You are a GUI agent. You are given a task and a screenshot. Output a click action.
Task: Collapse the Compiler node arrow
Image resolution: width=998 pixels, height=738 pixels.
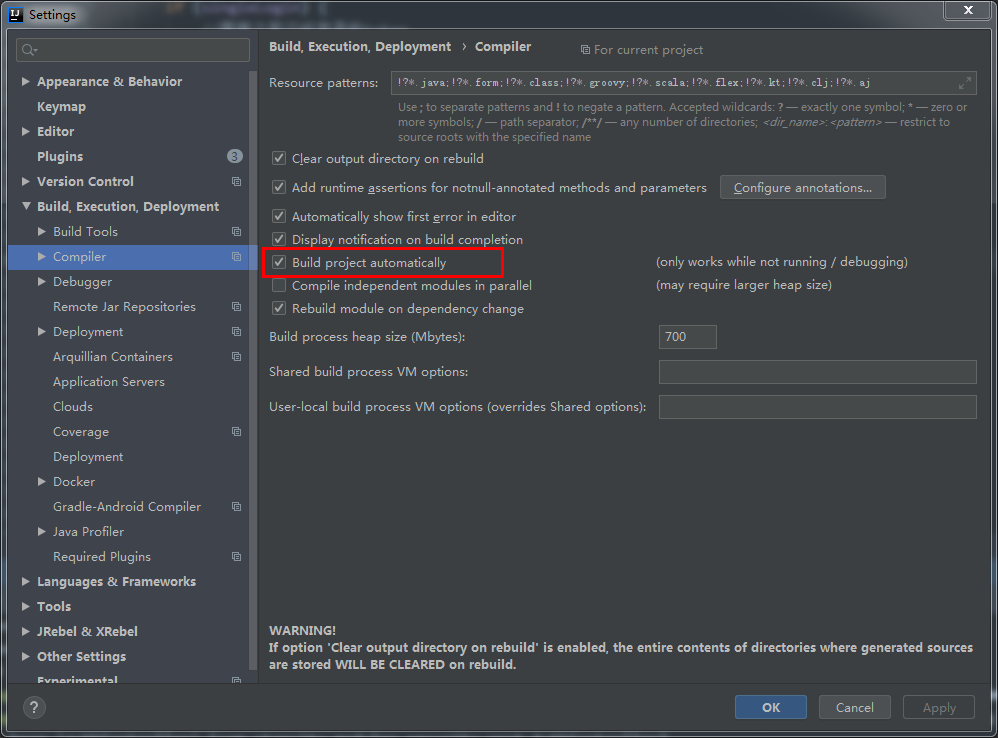(41, 256)
